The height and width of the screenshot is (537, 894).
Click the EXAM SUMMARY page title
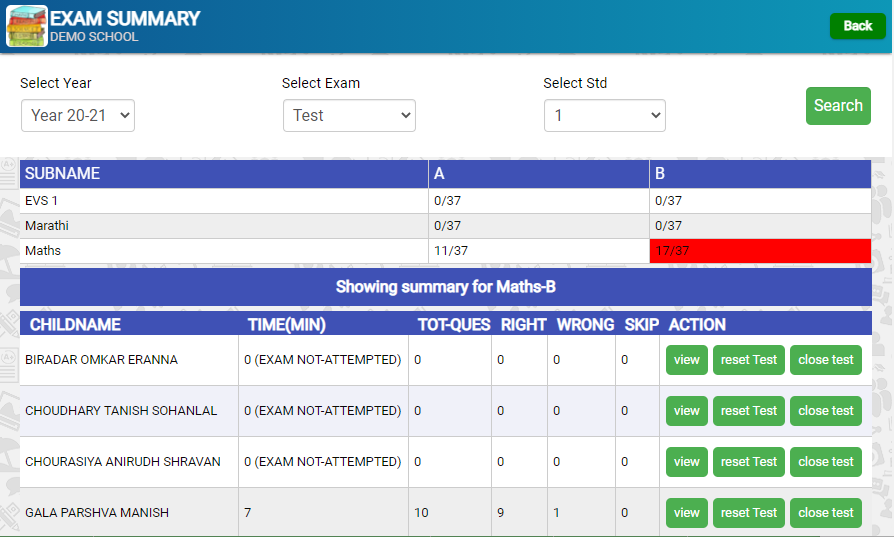tap(125, 18)
